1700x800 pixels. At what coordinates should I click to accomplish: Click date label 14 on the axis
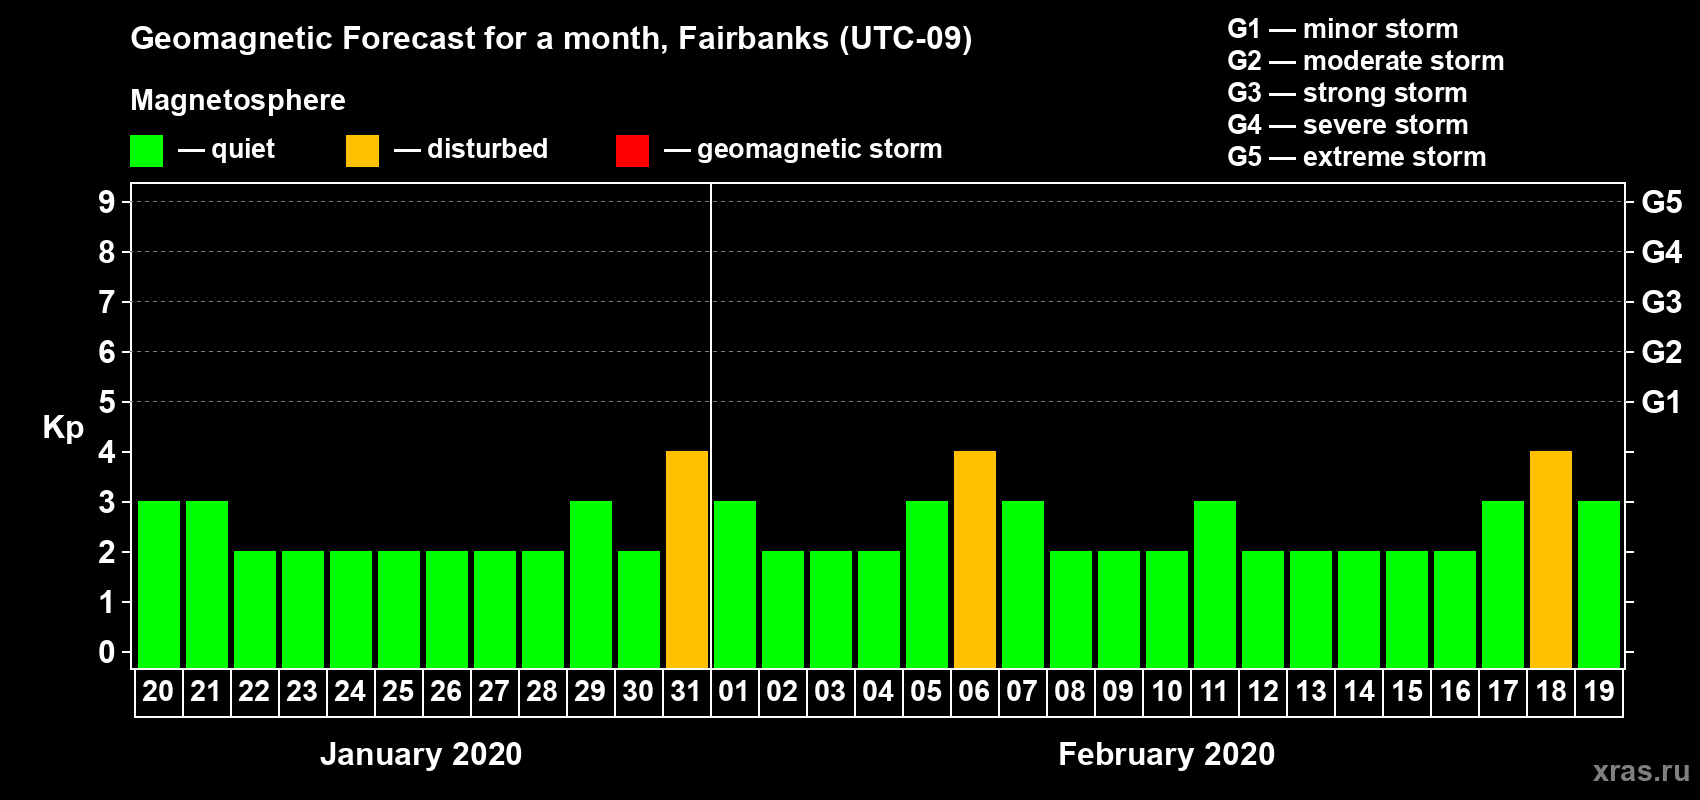click(1359, 691)
